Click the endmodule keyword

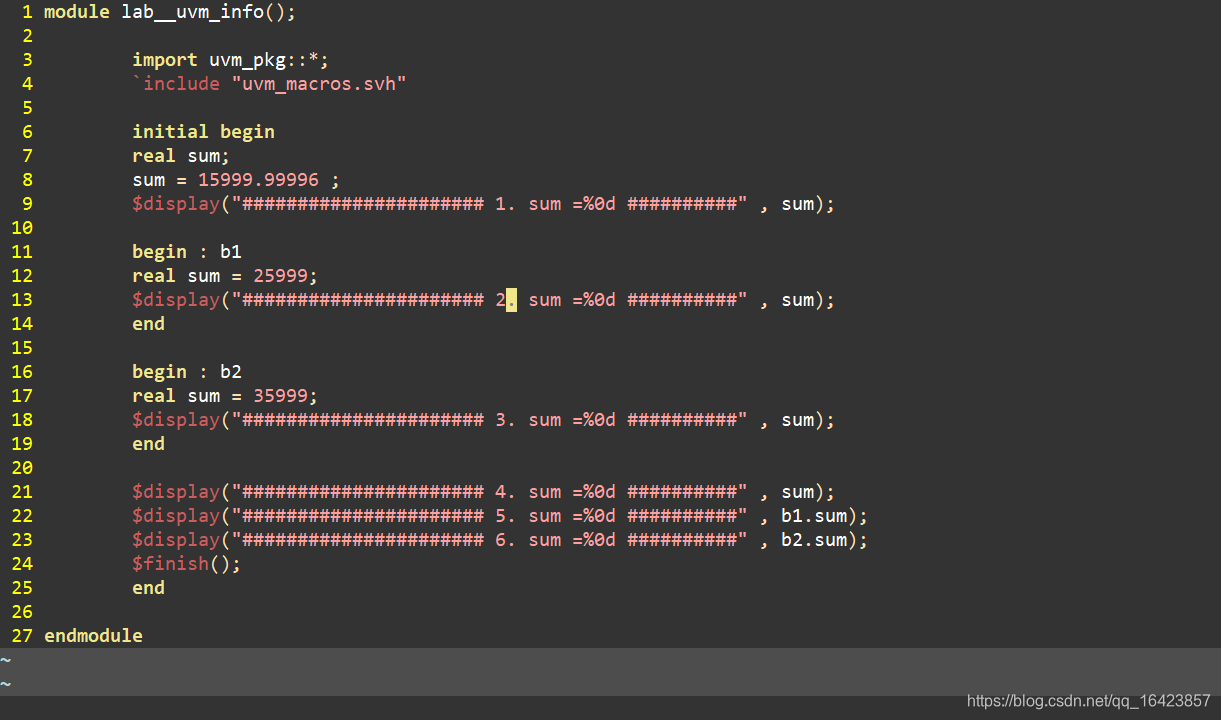point(92,635)
